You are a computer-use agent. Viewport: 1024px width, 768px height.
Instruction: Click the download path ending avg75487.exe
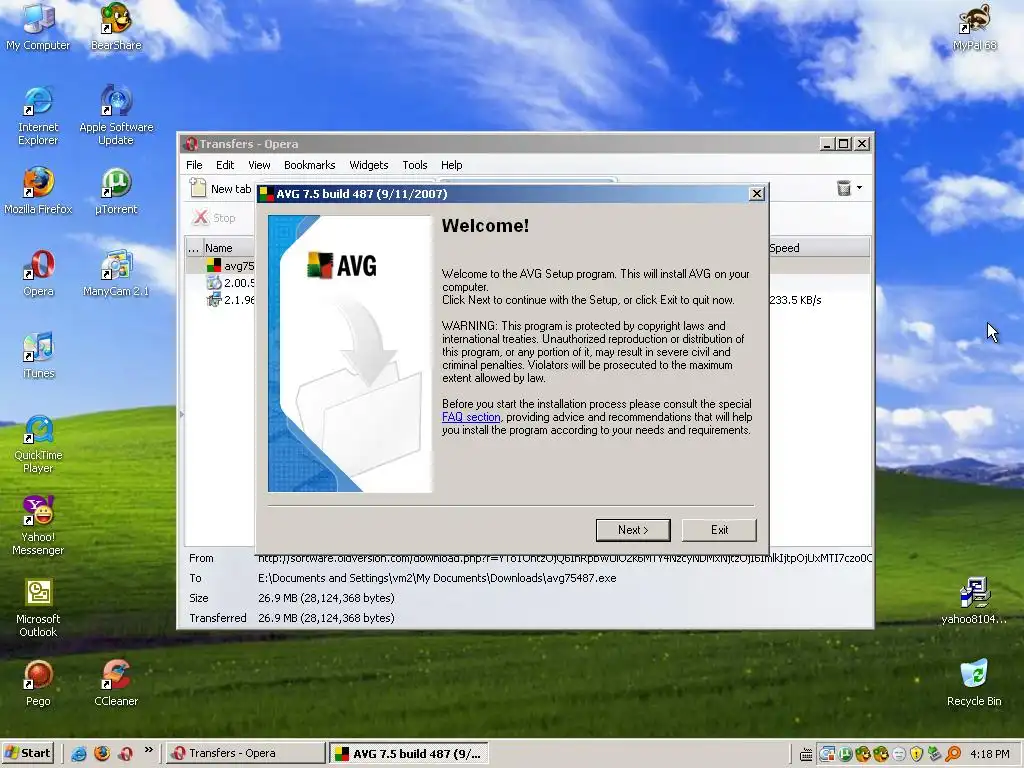[437, 578]
